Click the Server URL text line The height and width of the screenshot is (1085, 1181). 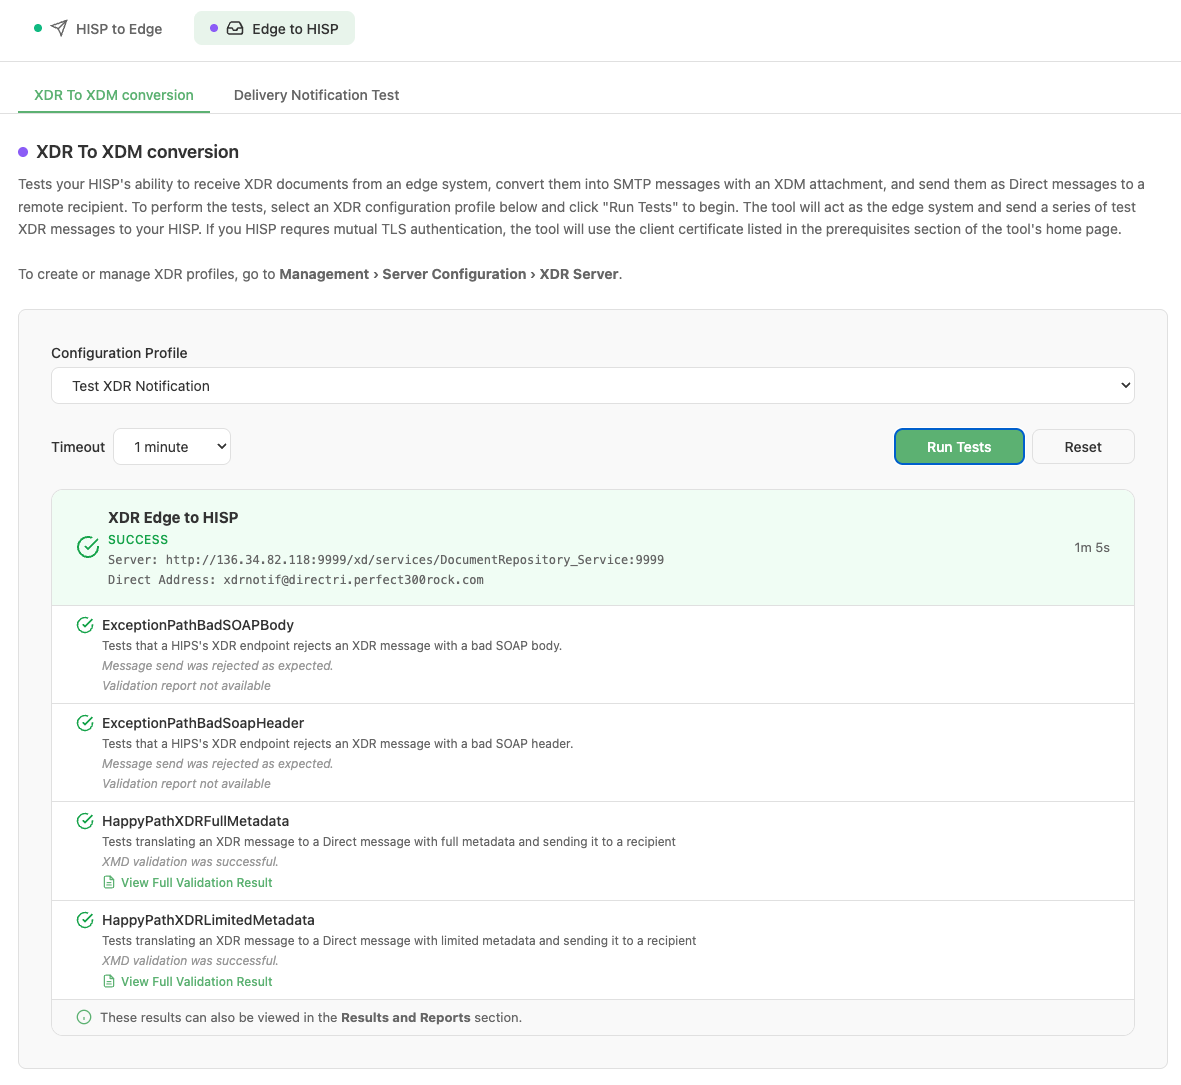pyautogui.click(x=386, y=559)
